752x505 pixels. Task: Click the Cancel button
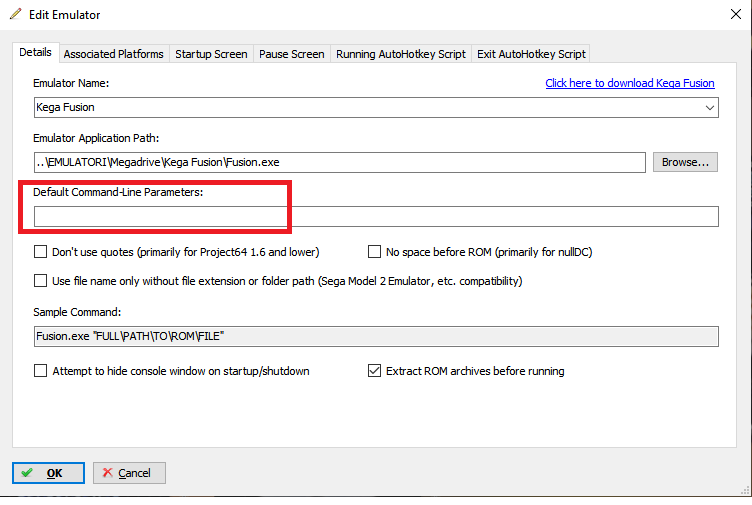129,473
